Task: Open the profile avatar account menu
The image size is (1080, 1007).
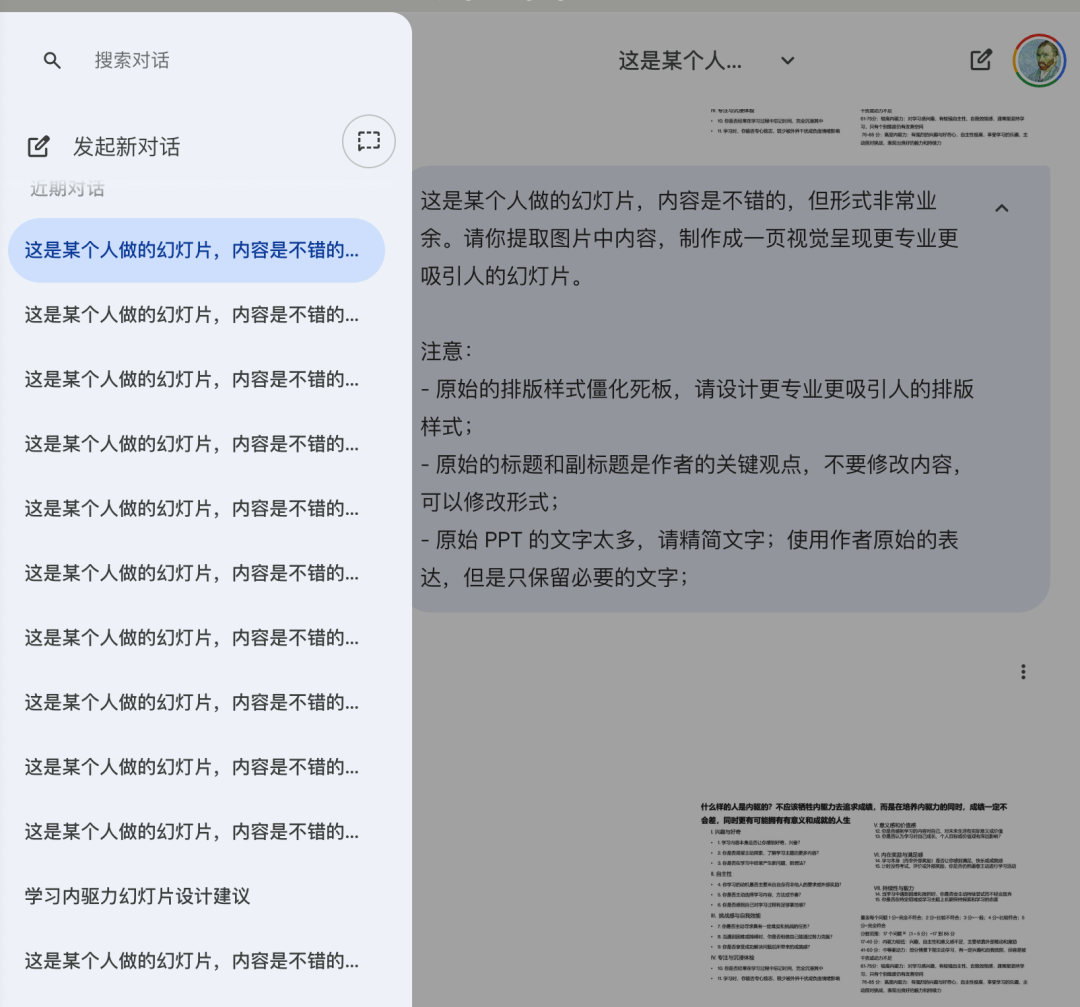Action: pos(1039,61)
